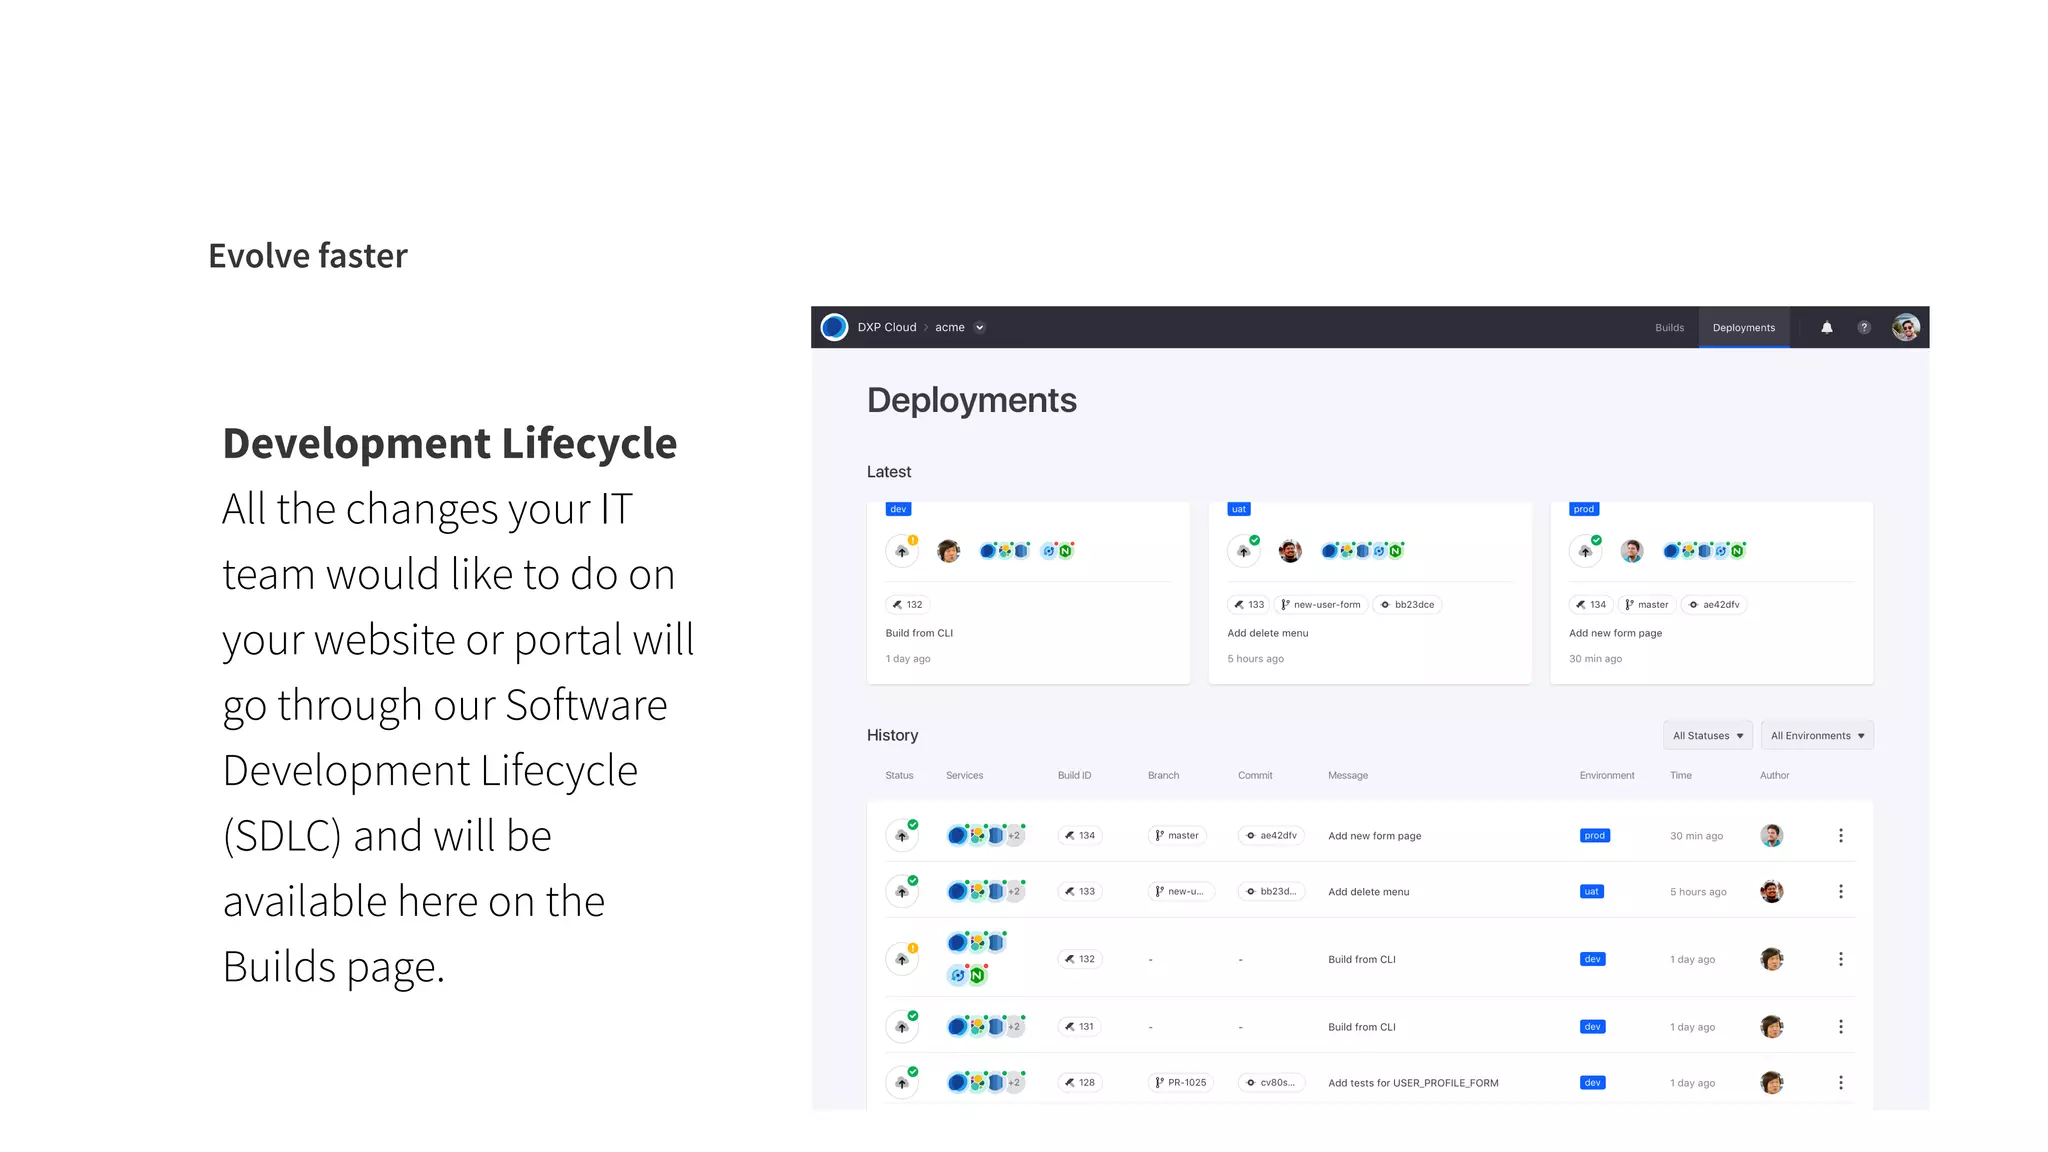This screenshot has height=1152, width=2048.
Task: Click status icon in build 131 history row
Action: [x=902, y=1027]
